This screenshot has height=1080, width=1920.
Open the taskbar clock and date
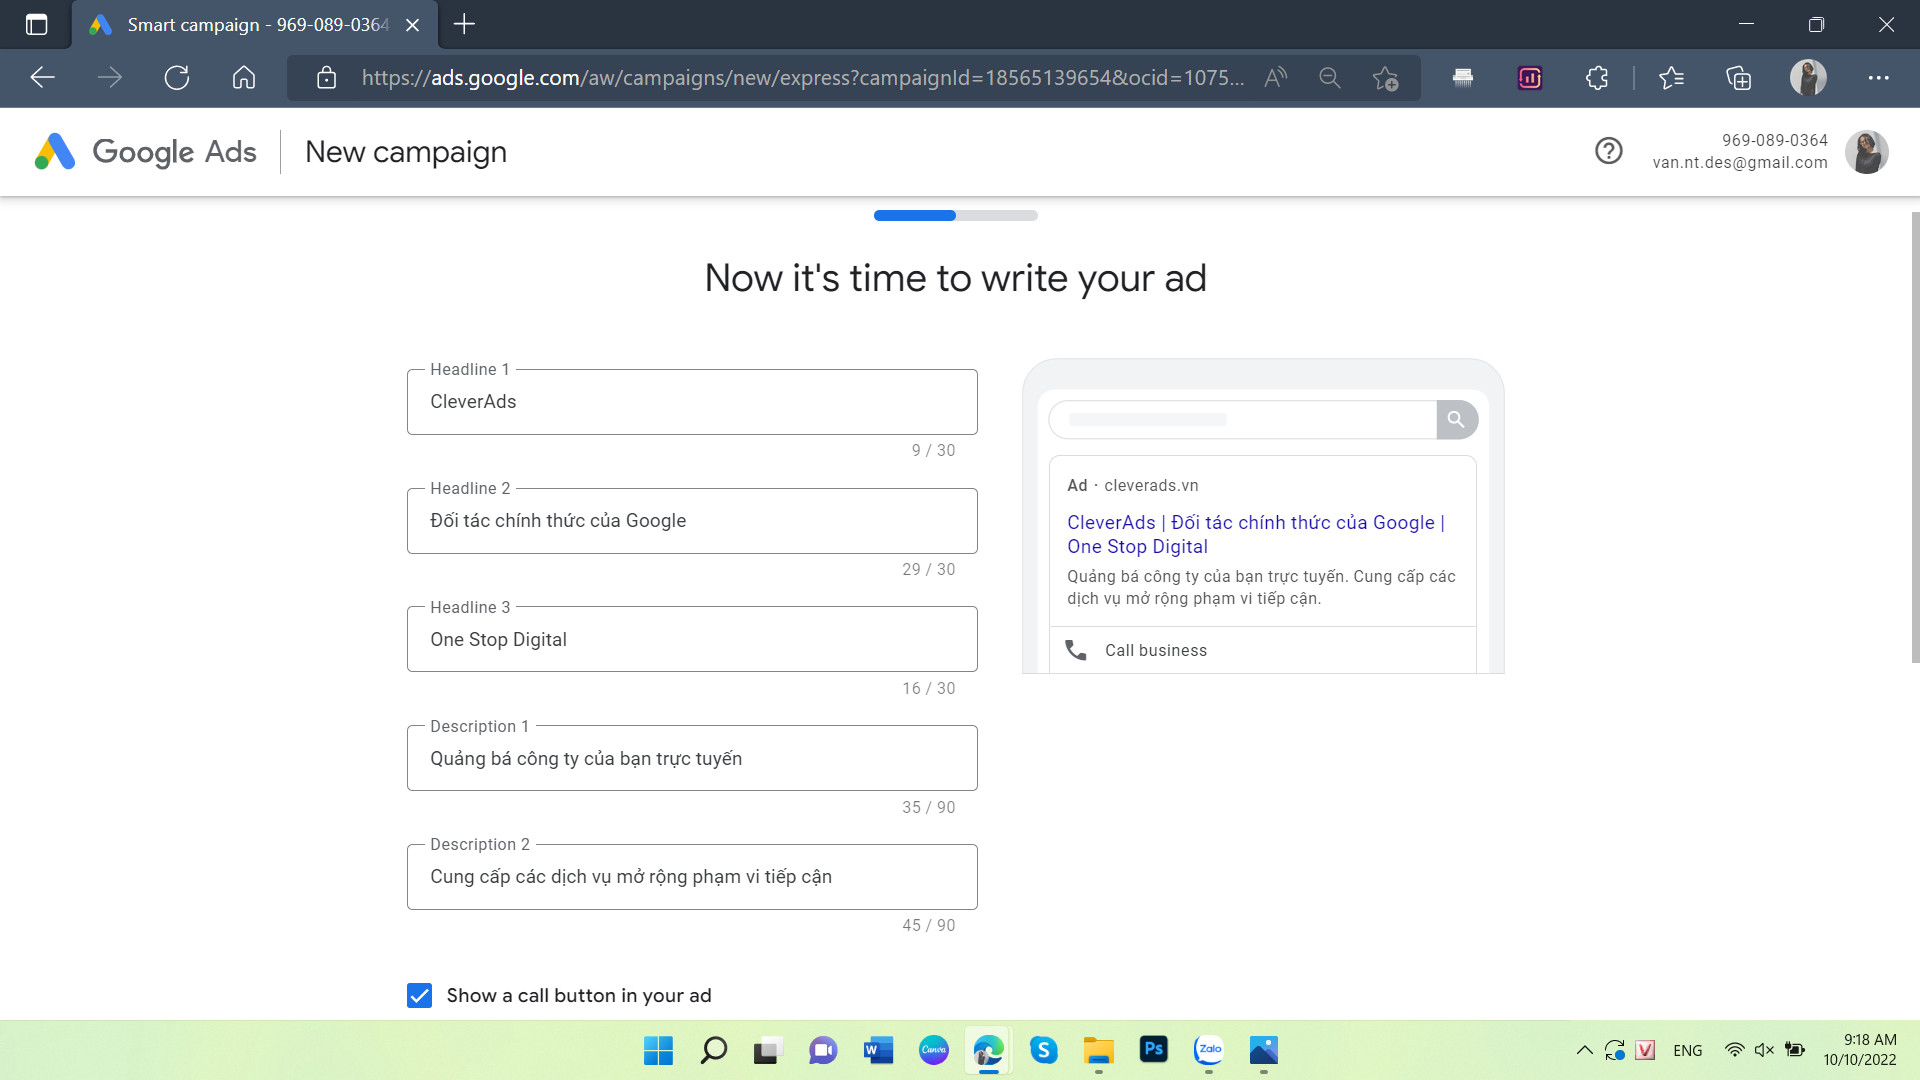tap(1860, 1050)
